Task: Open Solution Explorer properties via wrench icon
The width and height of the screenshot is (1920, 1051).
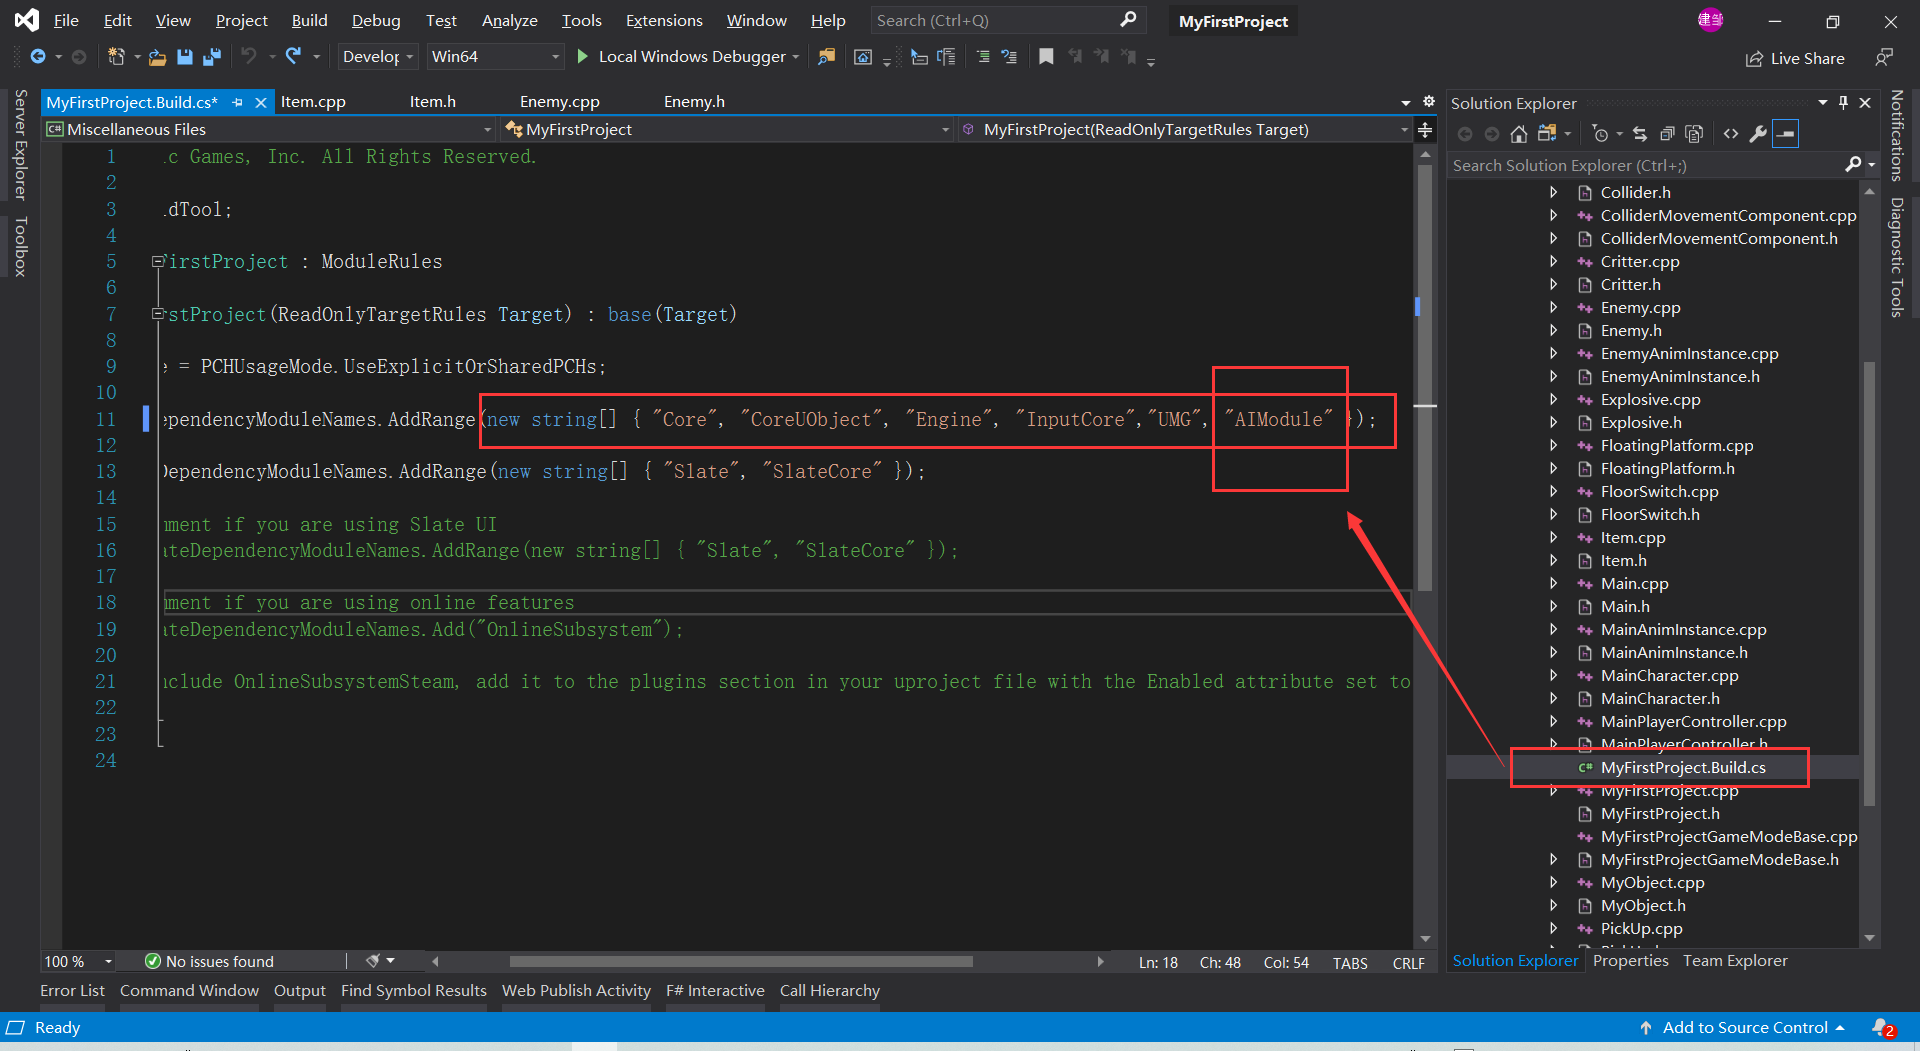Action: pyautogui.click(x=1758, y=133)
